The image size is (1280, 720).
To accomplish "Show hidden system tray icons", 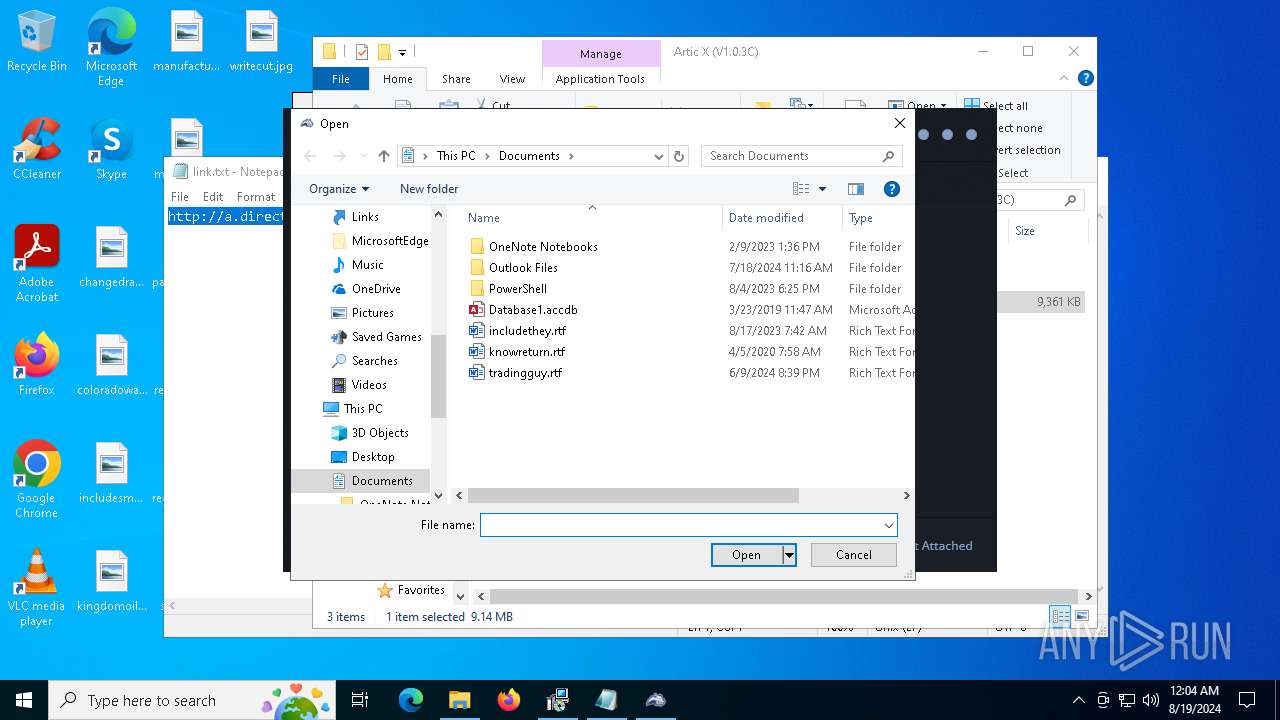I will [1078, 700].
